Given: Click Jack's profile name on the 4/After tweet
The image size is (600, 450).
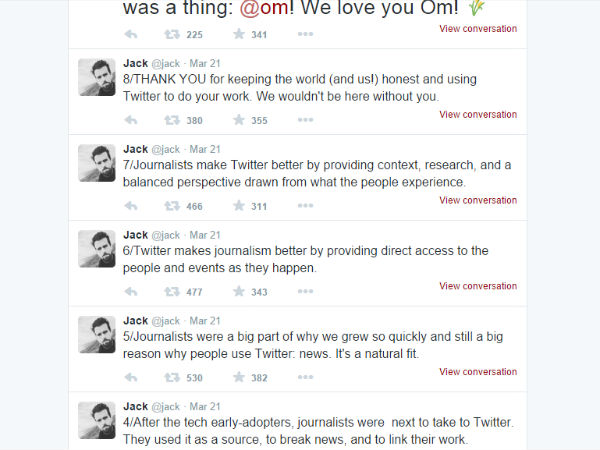Looking at the screenshot, I should (x=135, y=407).
